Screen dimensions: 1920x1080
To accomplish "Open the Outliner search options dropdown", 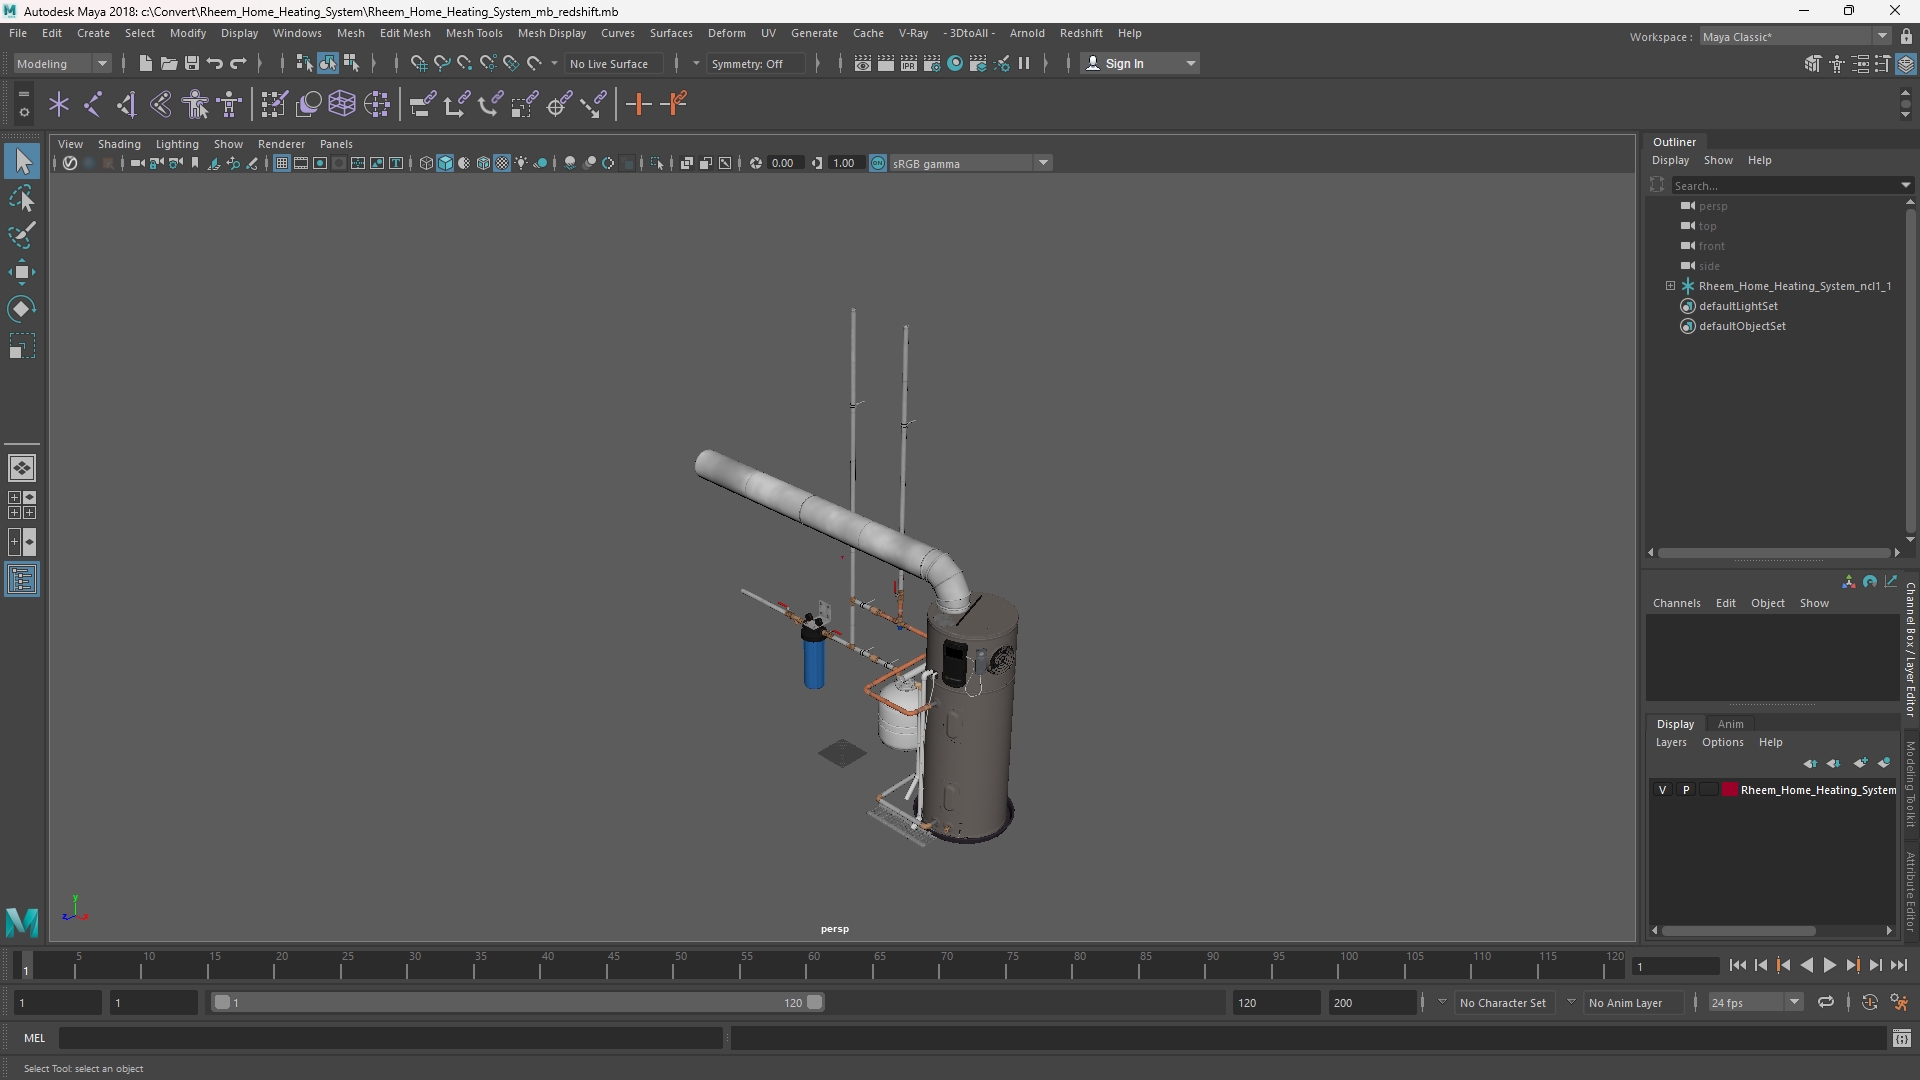I will [1906, 185].
